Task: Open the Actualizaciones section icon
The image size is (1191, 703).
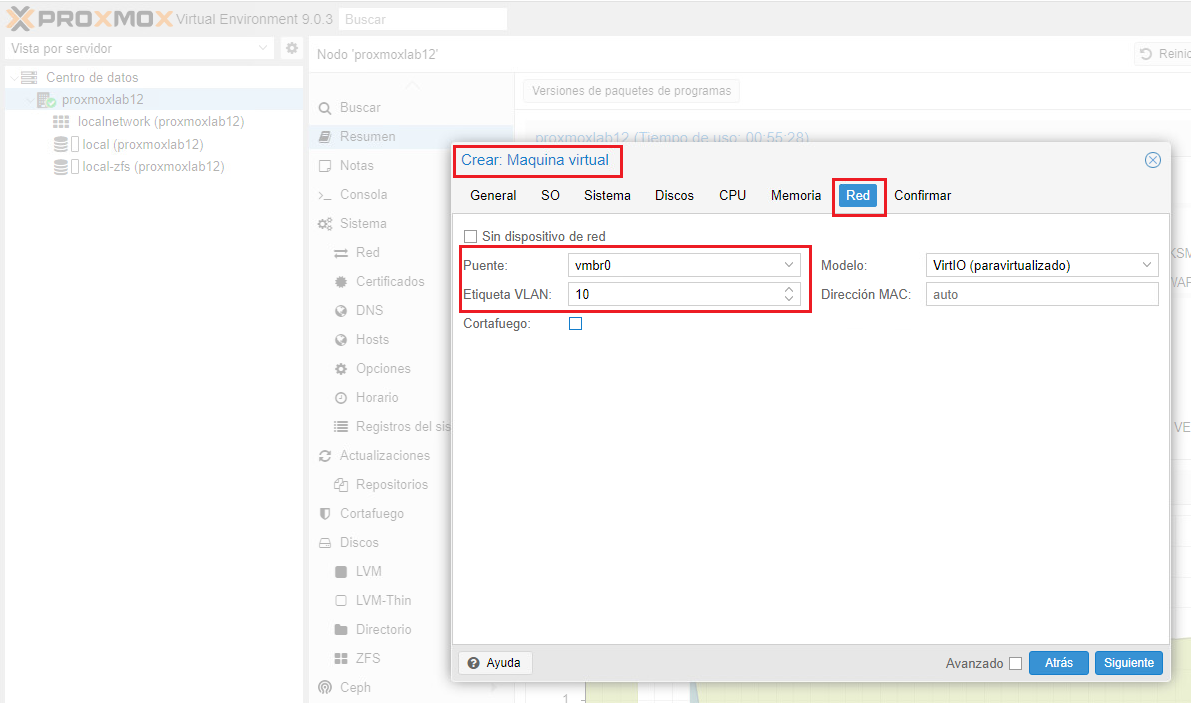Action: [x=324, y=455]
